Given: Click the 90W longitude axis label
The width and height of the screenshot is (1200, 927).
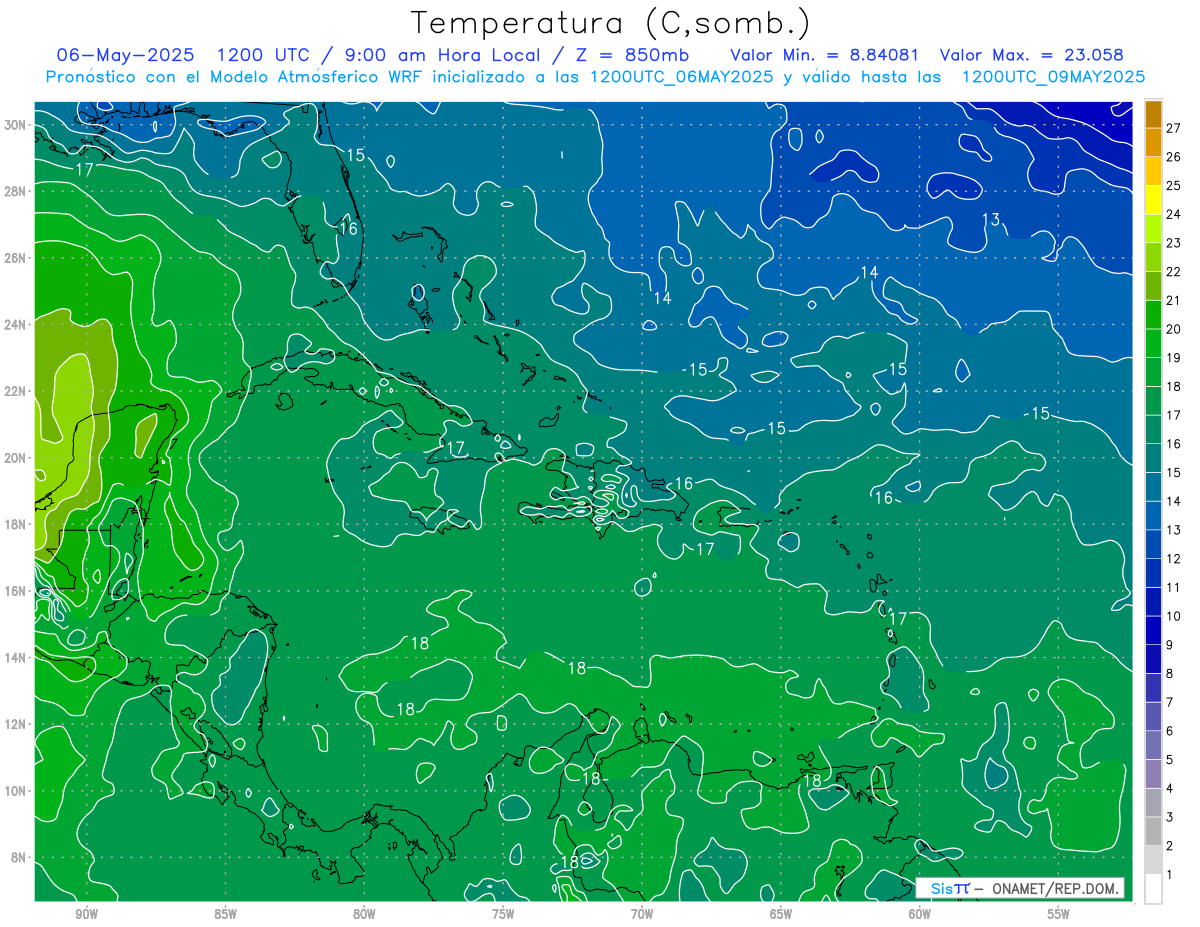Looking at the screenshot, I should point(86,915).
